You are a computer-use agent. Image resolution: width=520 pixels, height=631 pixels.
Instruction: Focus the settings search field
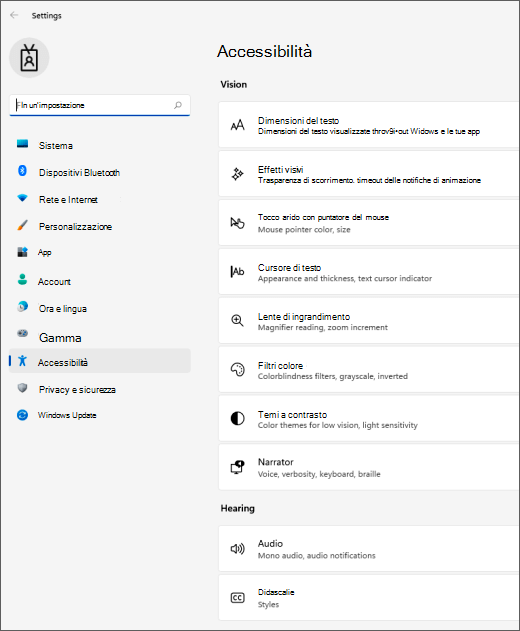[x=99, y=105]
